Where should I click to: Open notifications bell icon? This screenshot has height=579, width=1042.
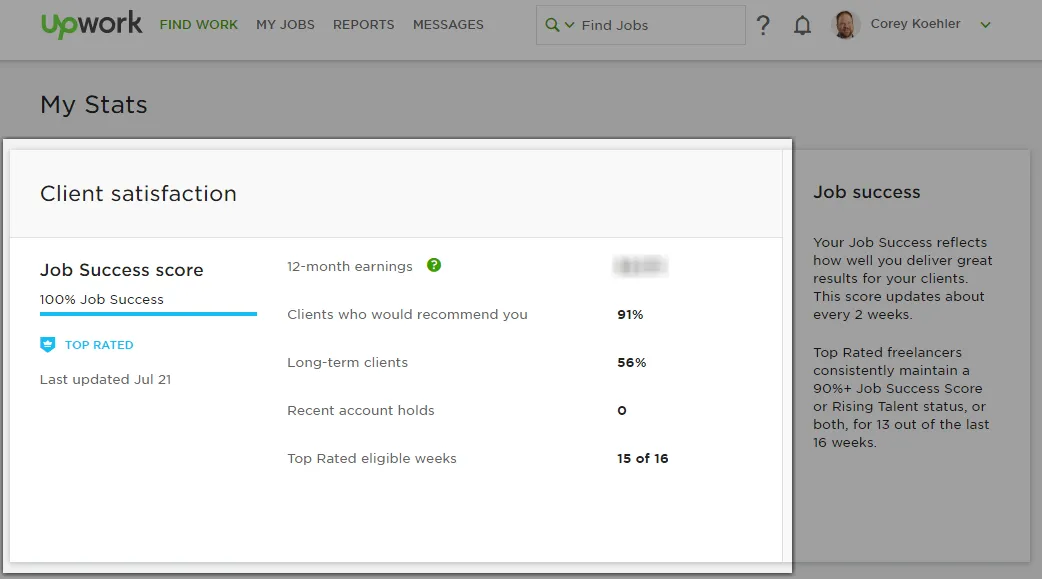tap(802, 25)
